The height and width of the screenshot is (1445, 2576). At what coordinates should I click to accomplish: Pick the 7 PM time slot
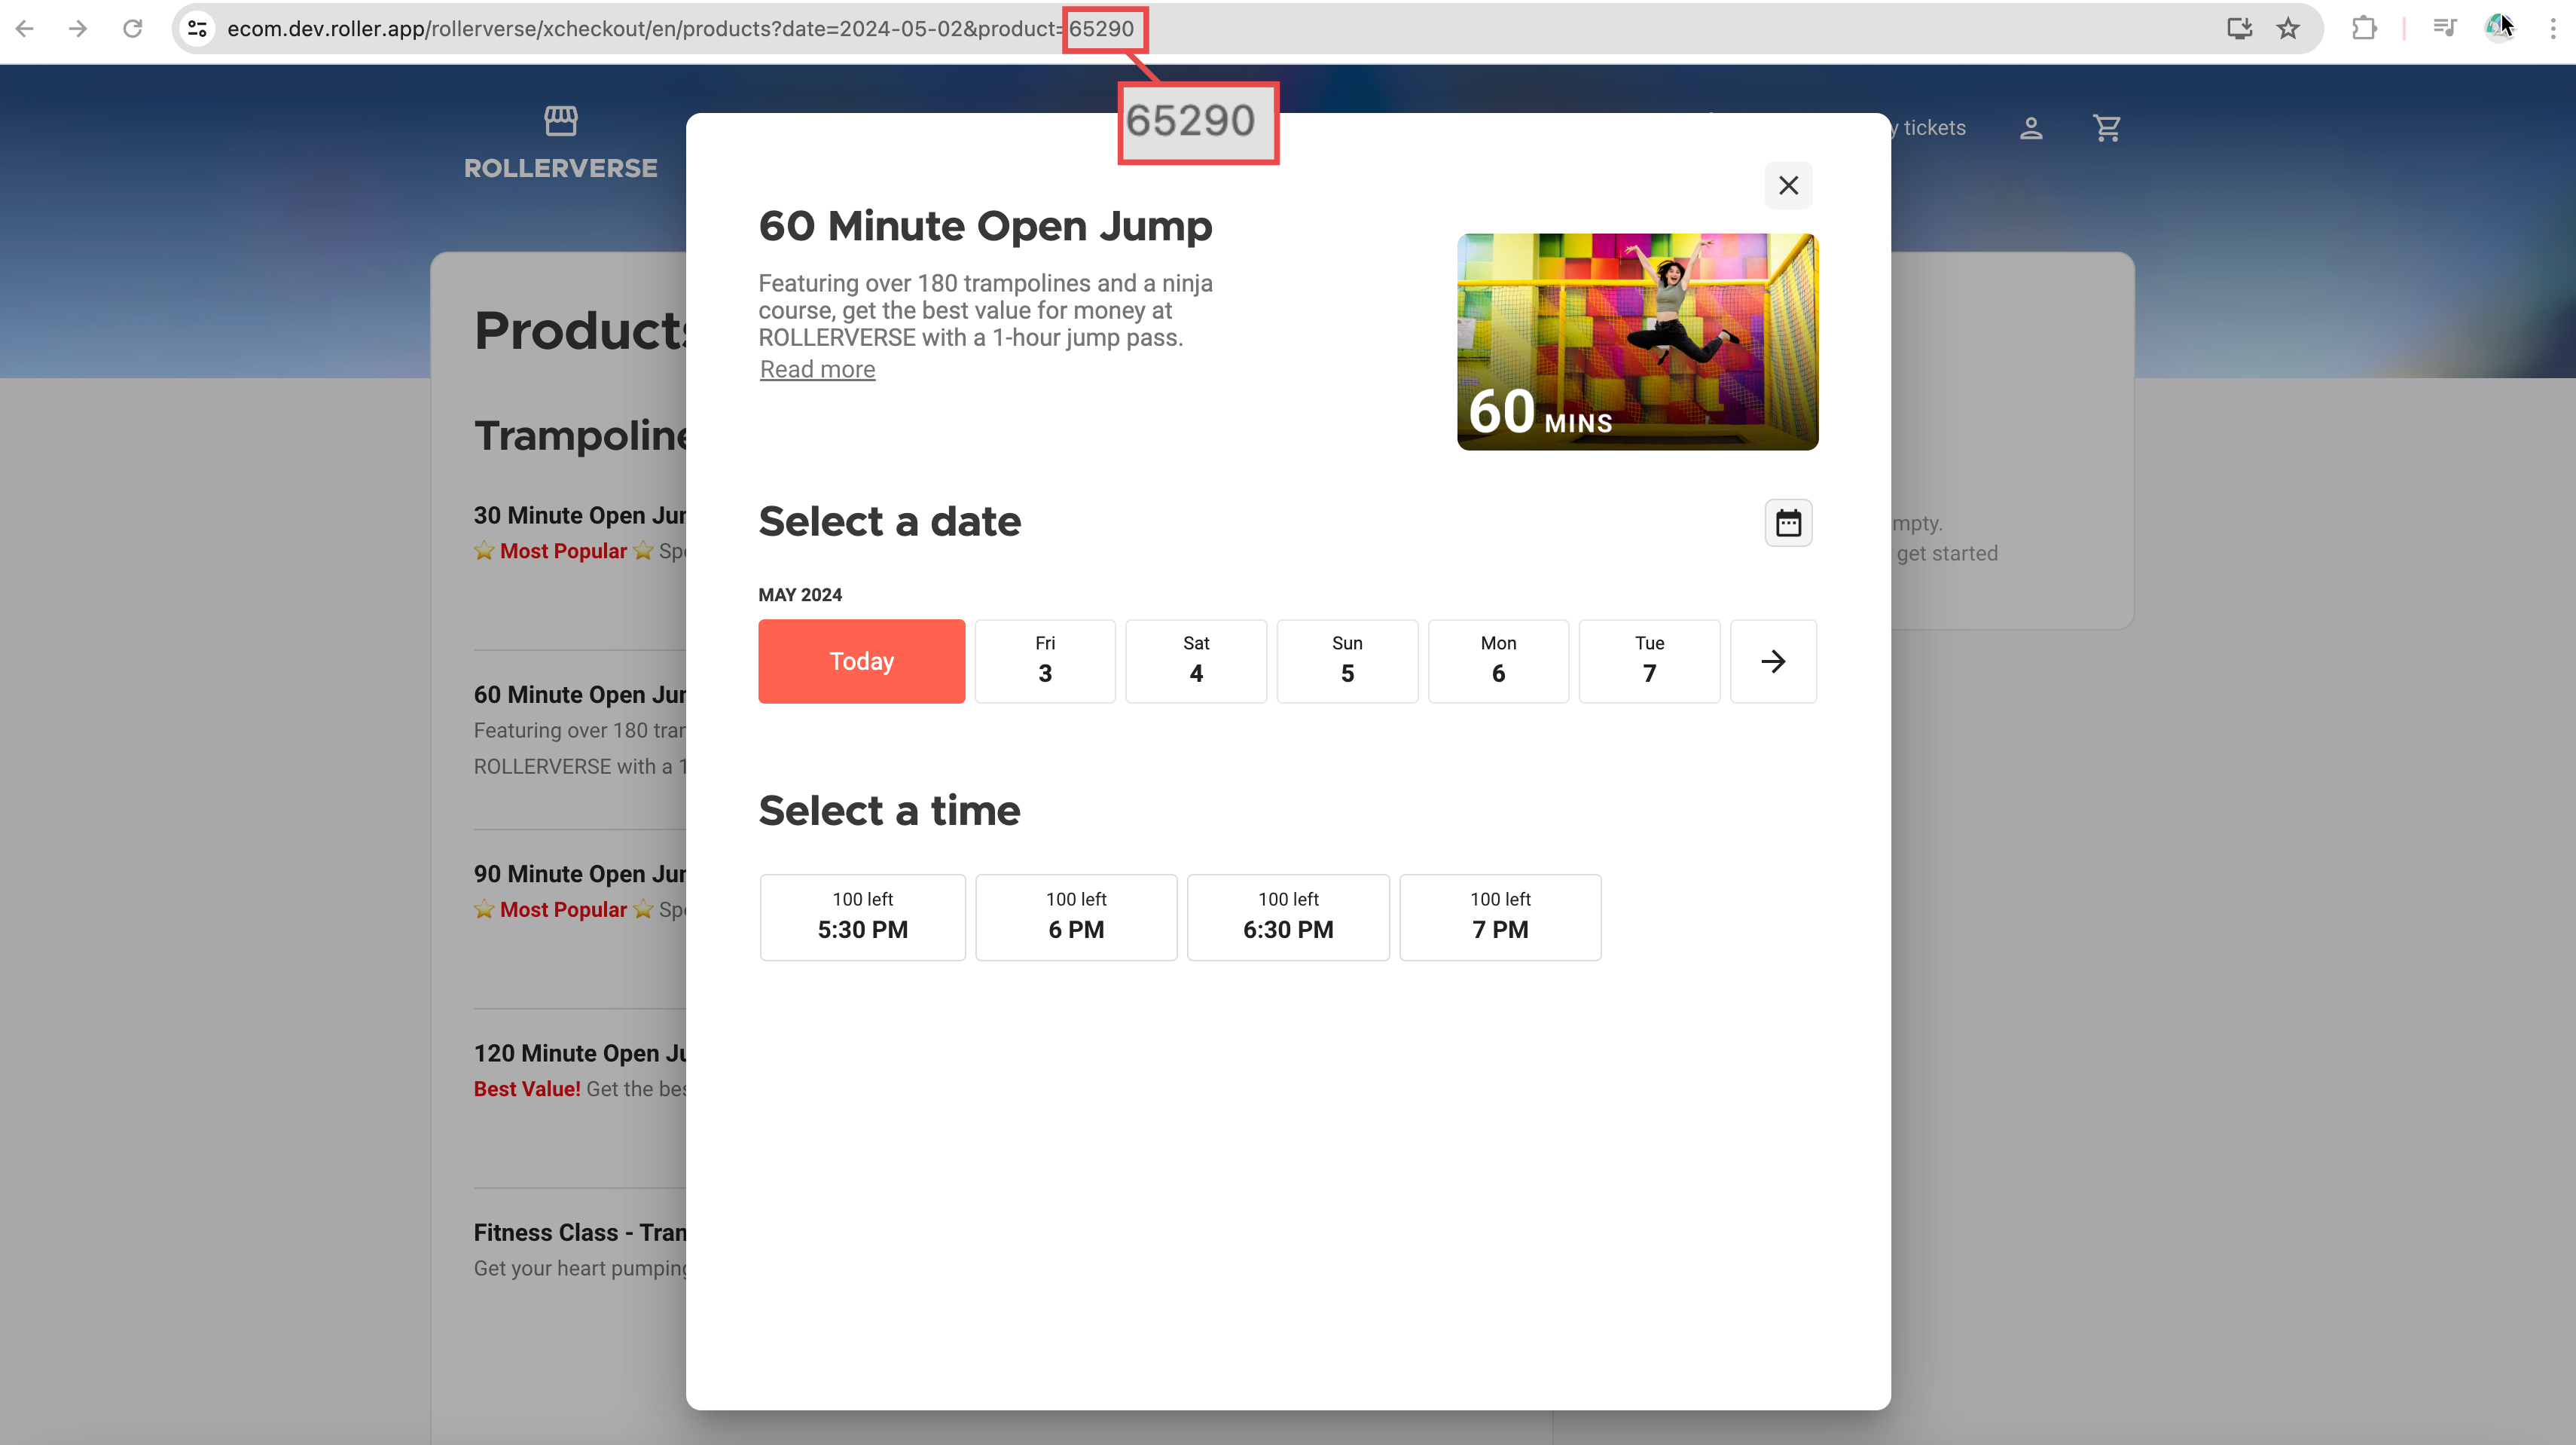(x=1500, y=917)
